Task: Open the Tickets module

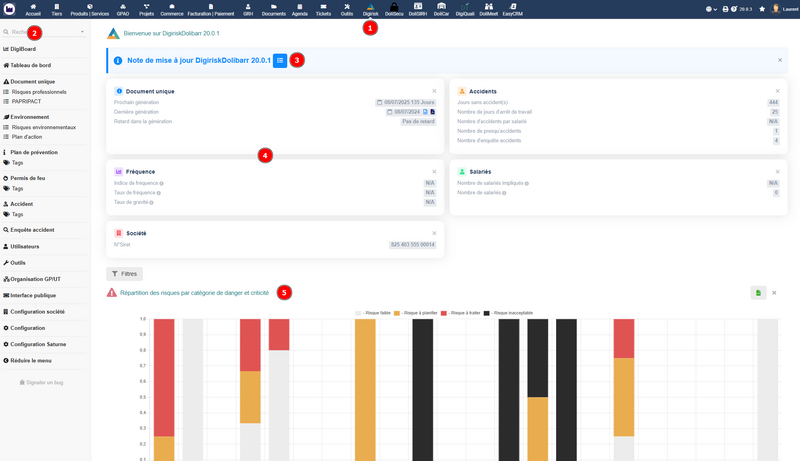Action: 323,9
